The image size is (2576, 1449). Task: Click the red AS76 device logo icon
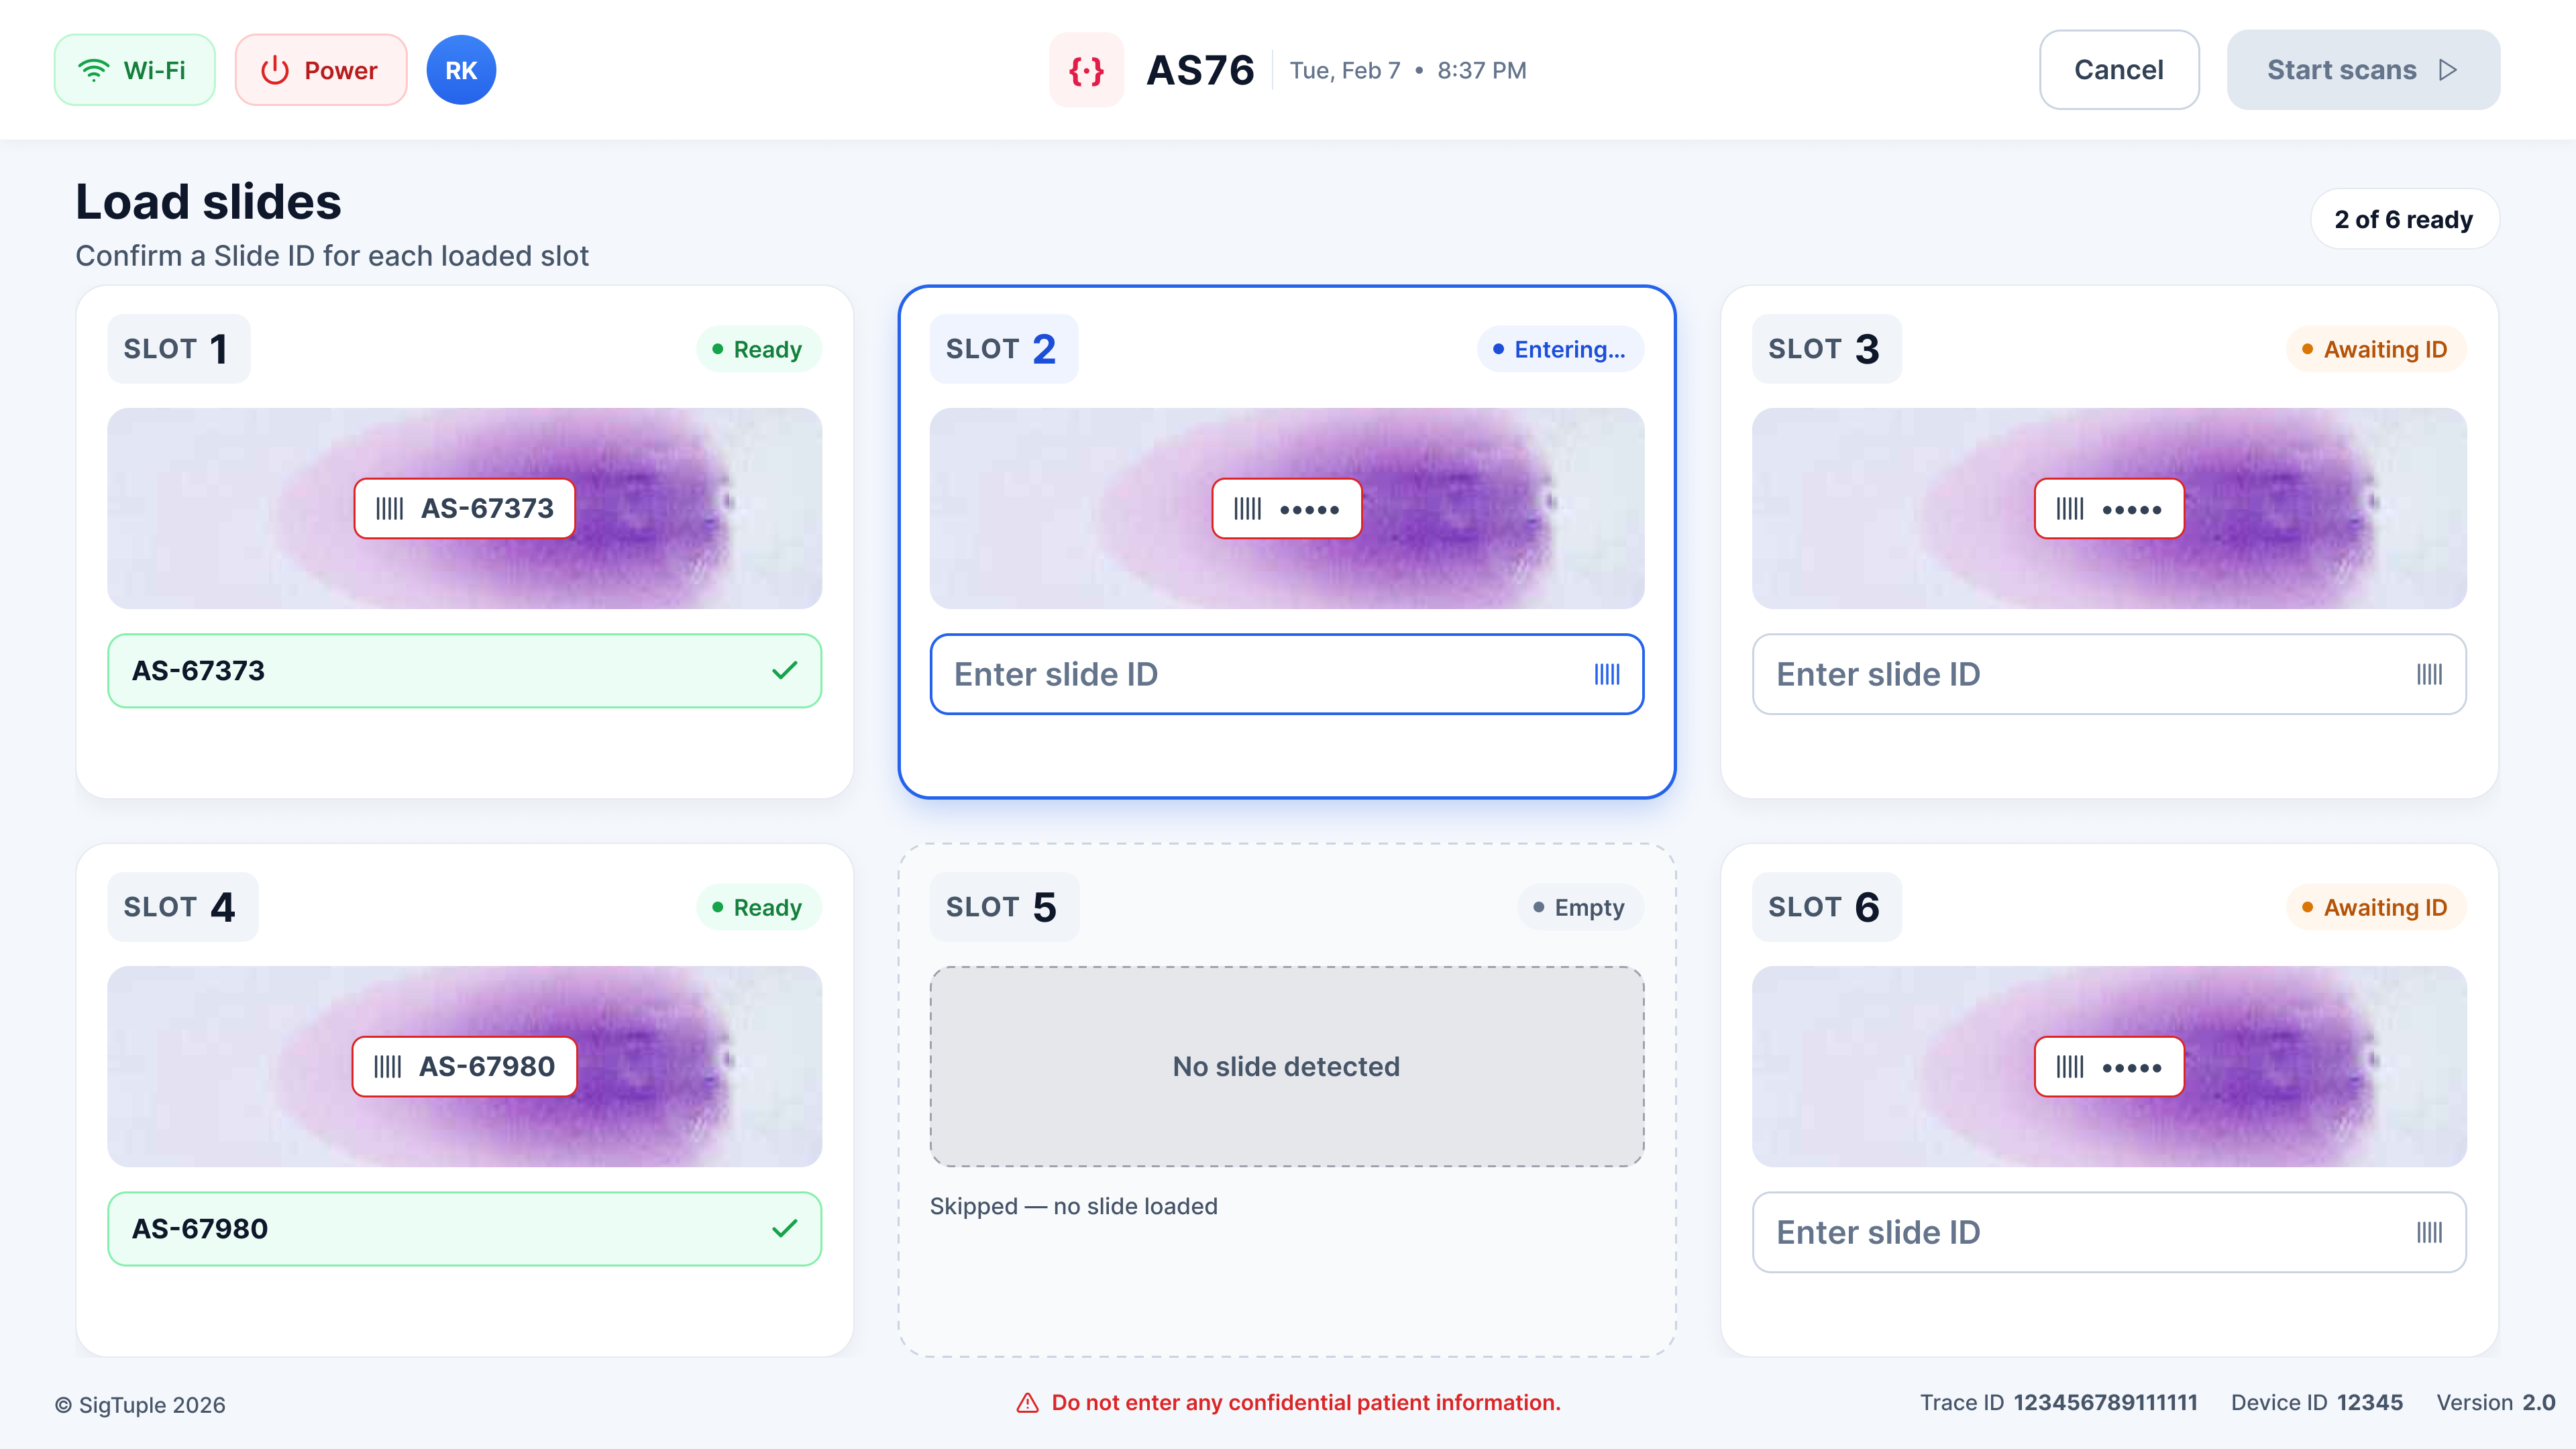(1086, 70)
